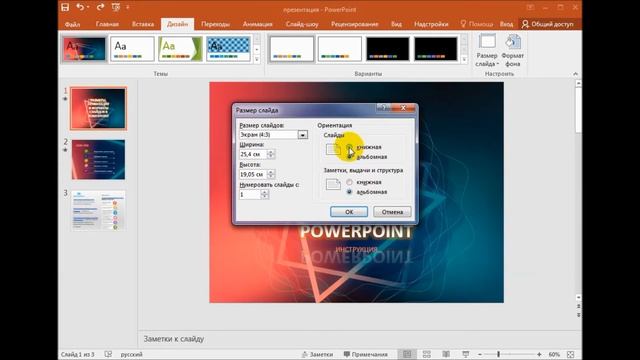This screenshot has height=360, width=640.
Task: Switch to Normal view icon
Action: tap(407, 354)
